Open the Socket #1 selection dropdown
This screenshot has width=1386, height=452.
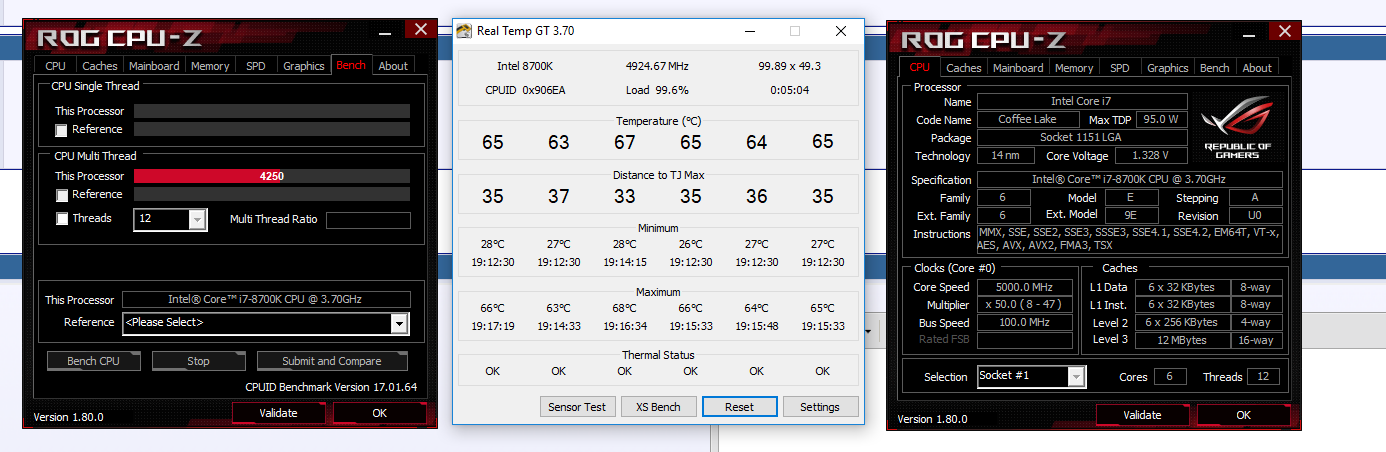(x=1076, y=377)
